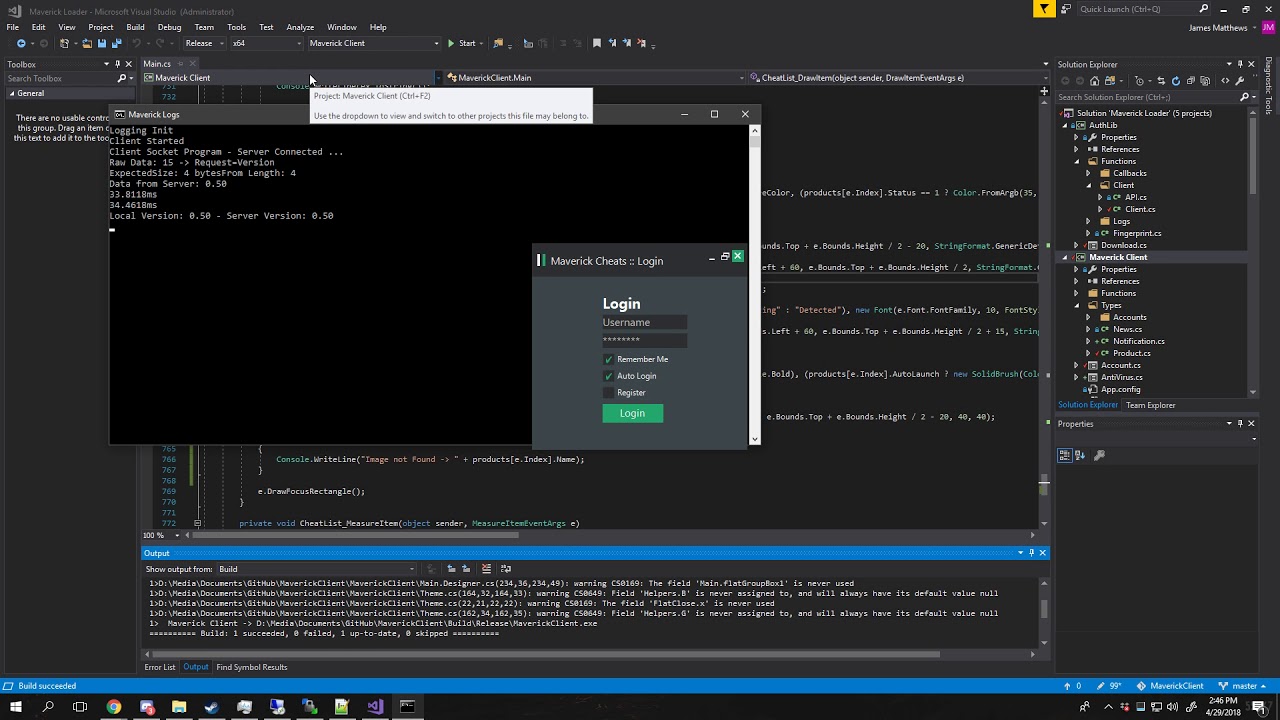The height and width of the screenshot is (720, 1280).
Task: Click the Navigate Backward toolbar arrow
Action: tap(21, 43)
